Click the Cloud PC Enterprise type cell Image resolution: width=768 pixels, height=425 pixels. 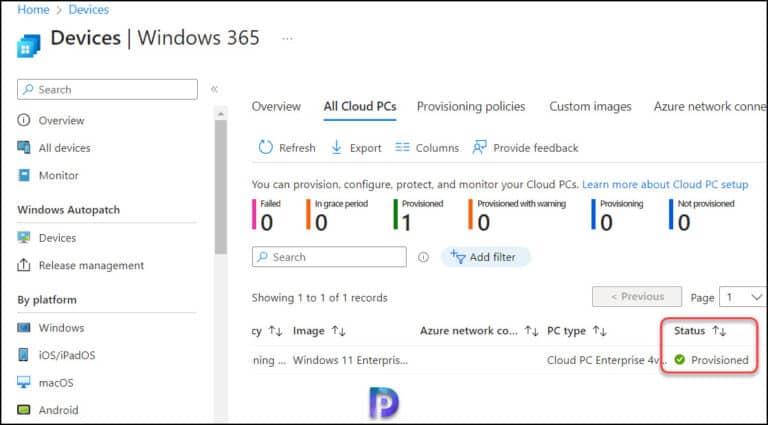605,360
